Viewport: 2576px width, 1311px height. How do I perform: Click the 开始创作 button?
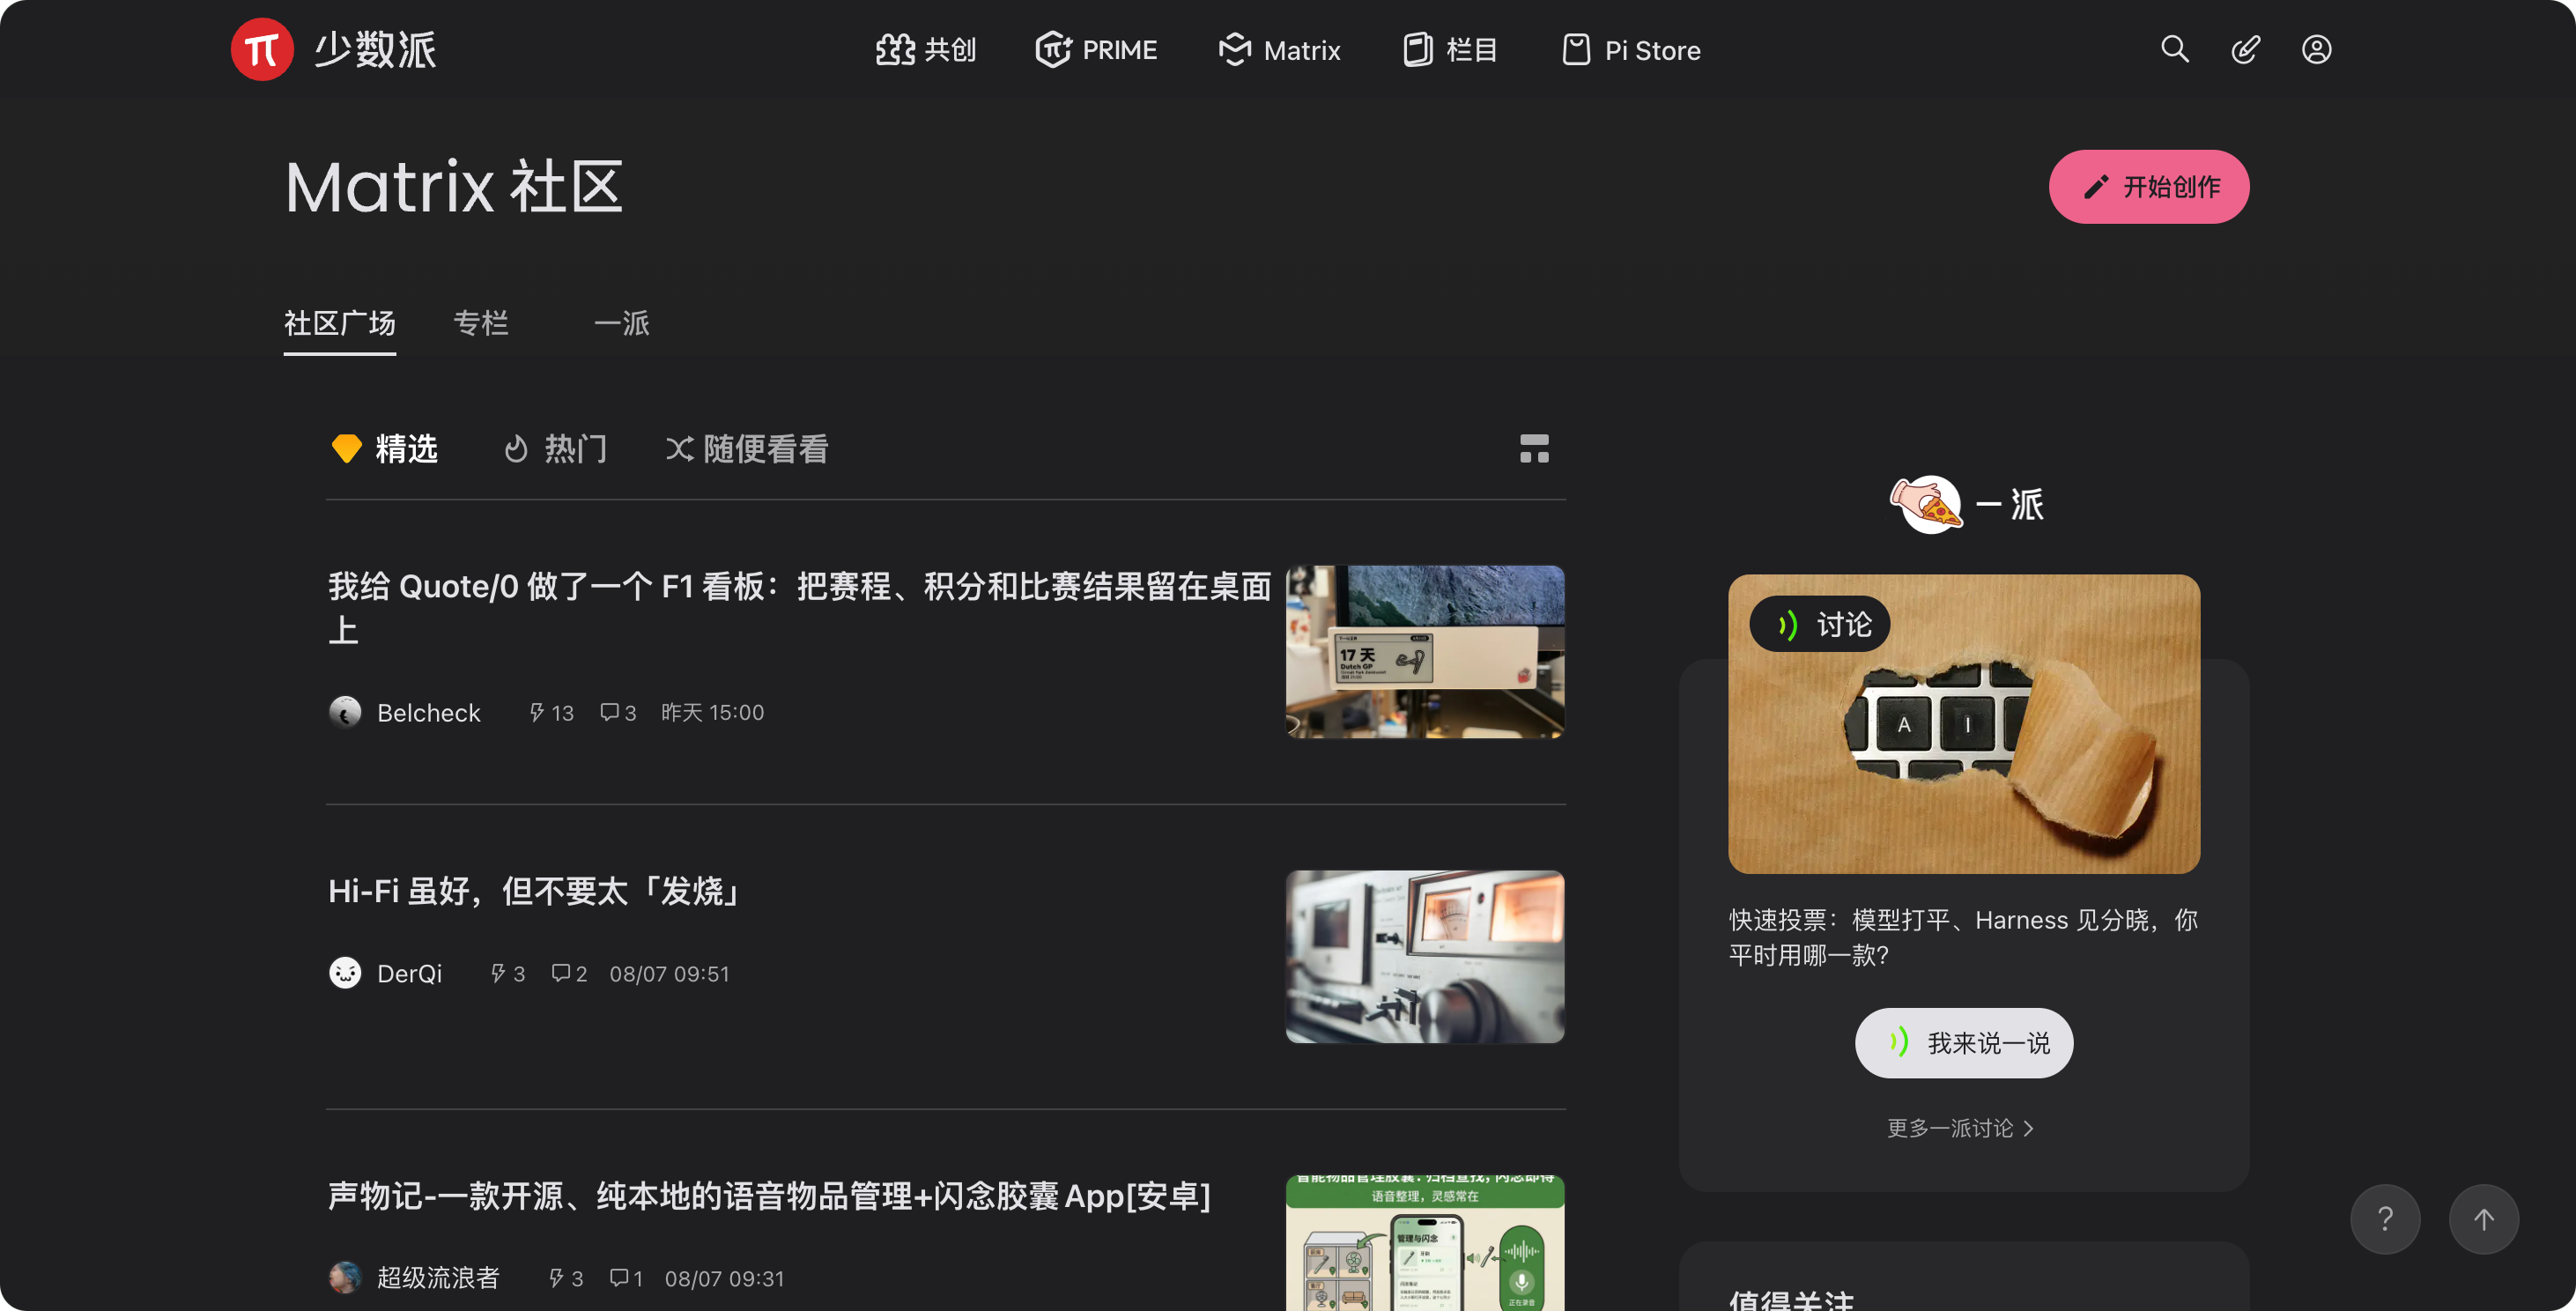tap(2149, 187)
